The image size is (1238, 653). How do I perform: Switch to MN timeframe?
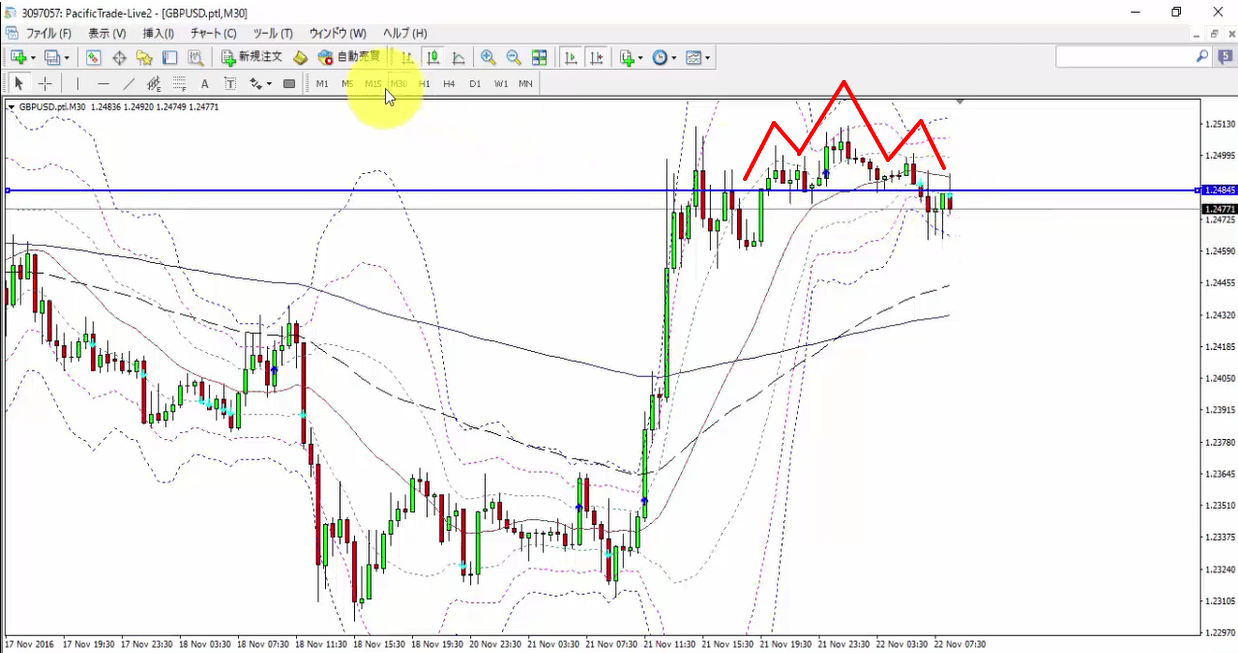(525, 84)
